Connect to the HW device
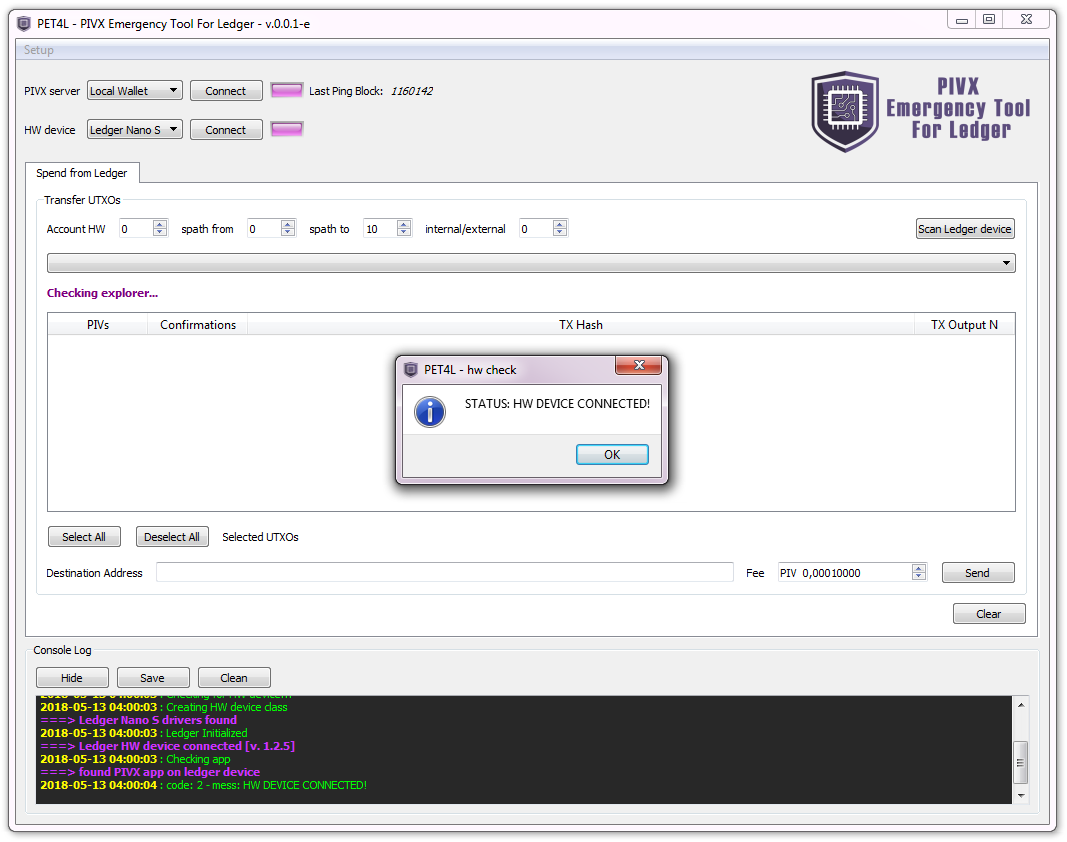This screenshot has height=842, width=1067. pos(226,129)
